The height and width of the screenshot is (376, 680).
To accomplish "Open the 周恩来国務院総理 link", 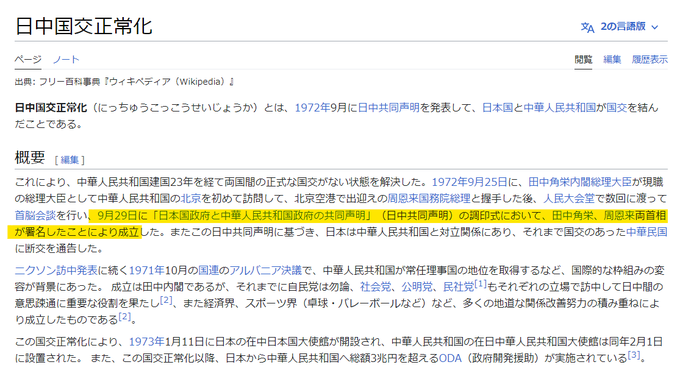I will (429, 199).
